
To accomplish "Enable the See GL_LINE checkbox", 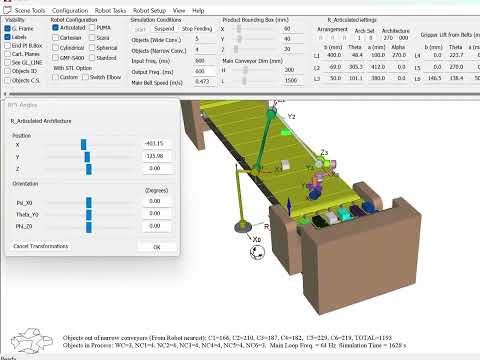I will (8, 63).
